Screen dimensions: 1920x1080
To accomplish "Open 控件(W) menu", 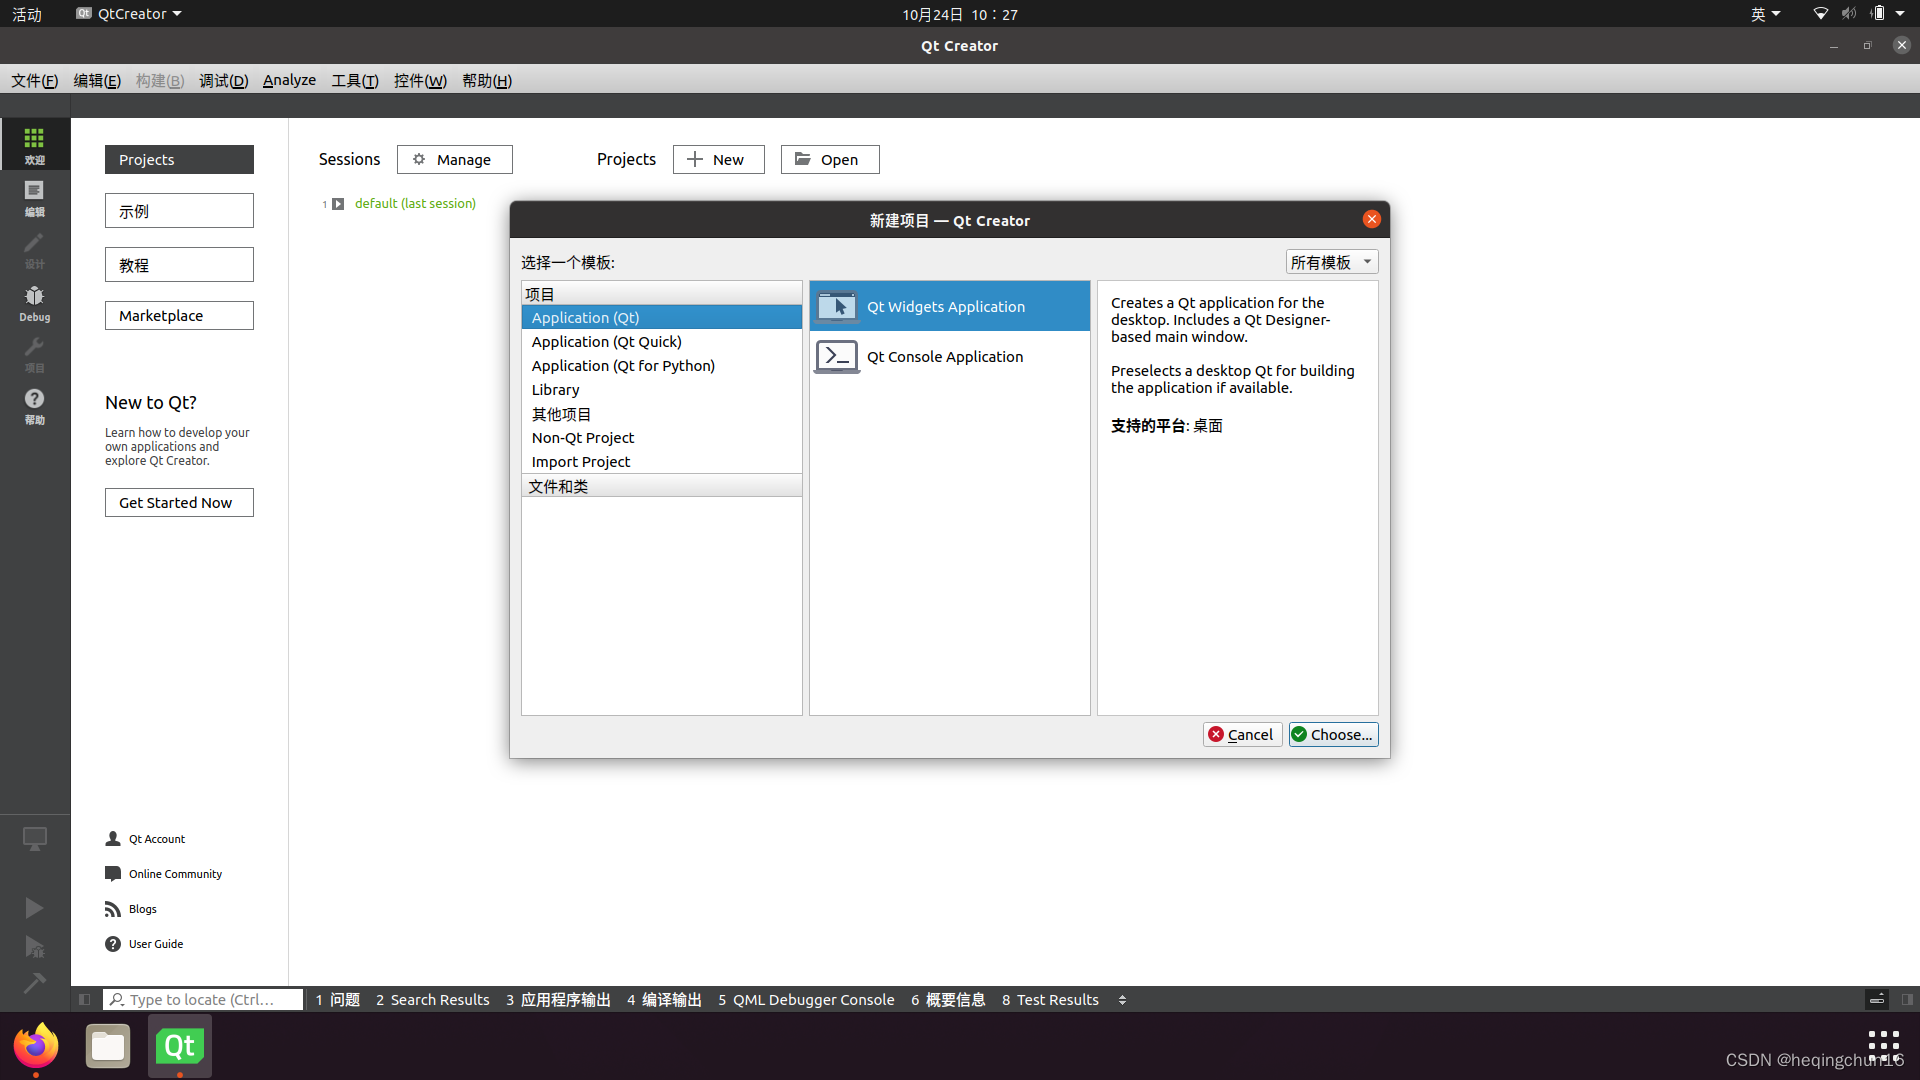I will click(420, 80).
